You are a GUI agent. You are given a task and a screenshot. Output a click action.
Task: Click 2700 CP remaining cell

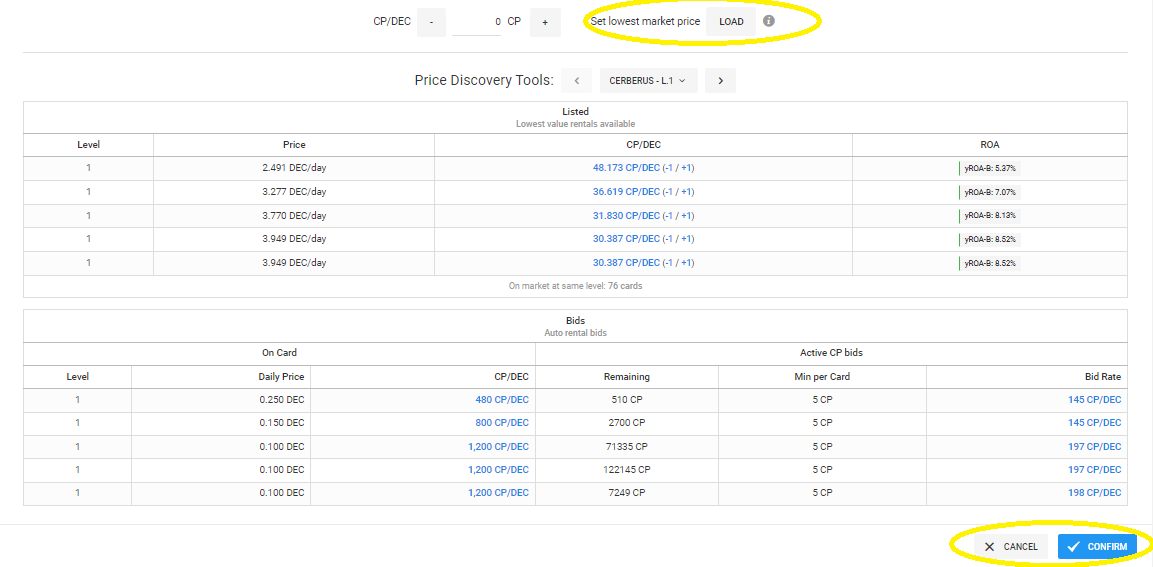pos(627,423)
